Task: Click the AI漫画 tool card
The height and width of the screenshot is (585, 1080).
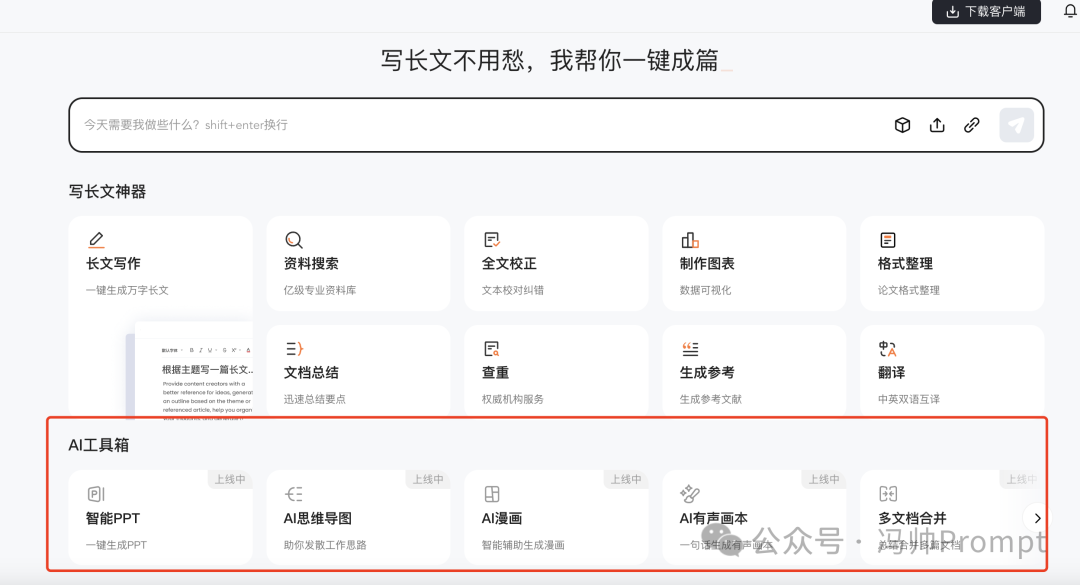Action: click(556, 518)
